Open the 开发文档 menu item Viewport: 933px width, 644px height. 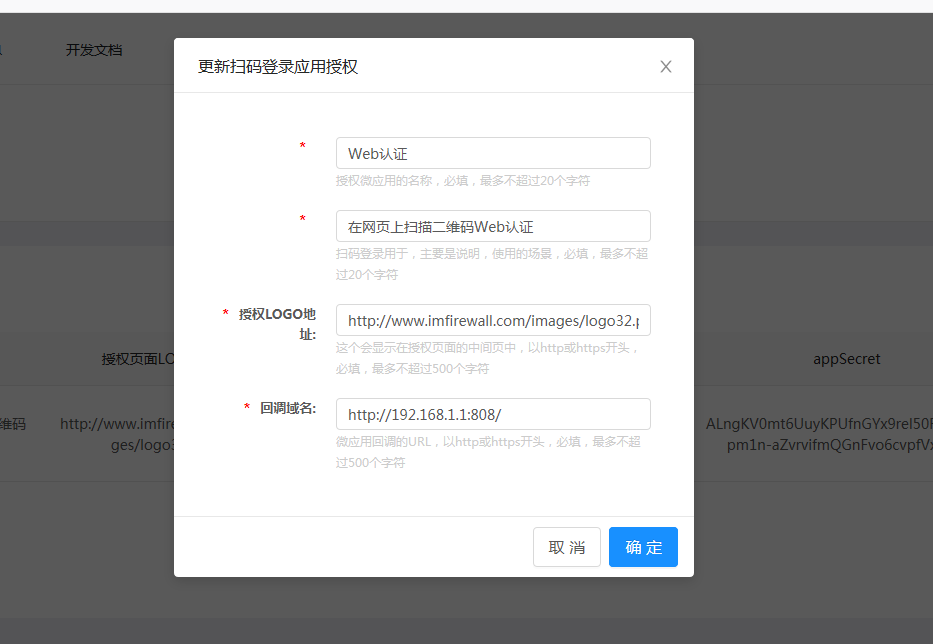[x=94, y=50]
